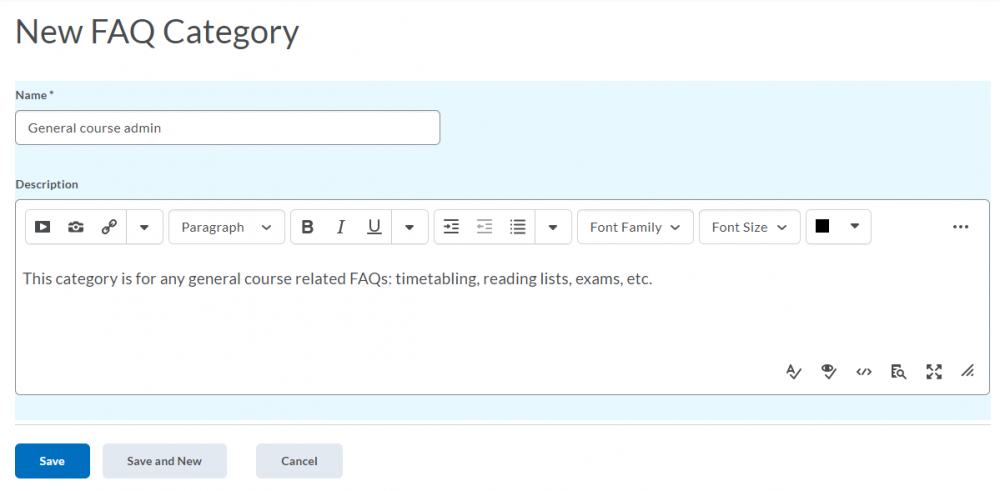Toggle bold formatting
This screenshot has width=1000, height=491.
point(307,227)
